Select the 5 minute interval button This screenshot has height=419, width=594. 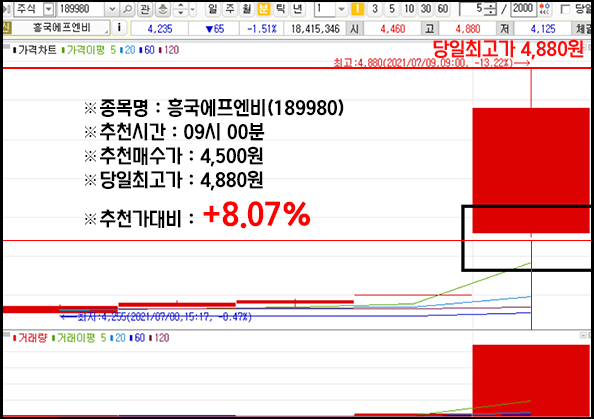click(392, 8)
